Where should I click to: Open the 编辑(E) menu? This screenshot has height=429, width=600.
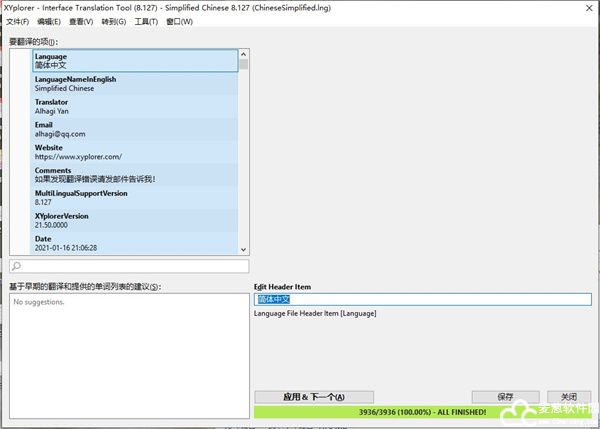click(x=48, y=21)
